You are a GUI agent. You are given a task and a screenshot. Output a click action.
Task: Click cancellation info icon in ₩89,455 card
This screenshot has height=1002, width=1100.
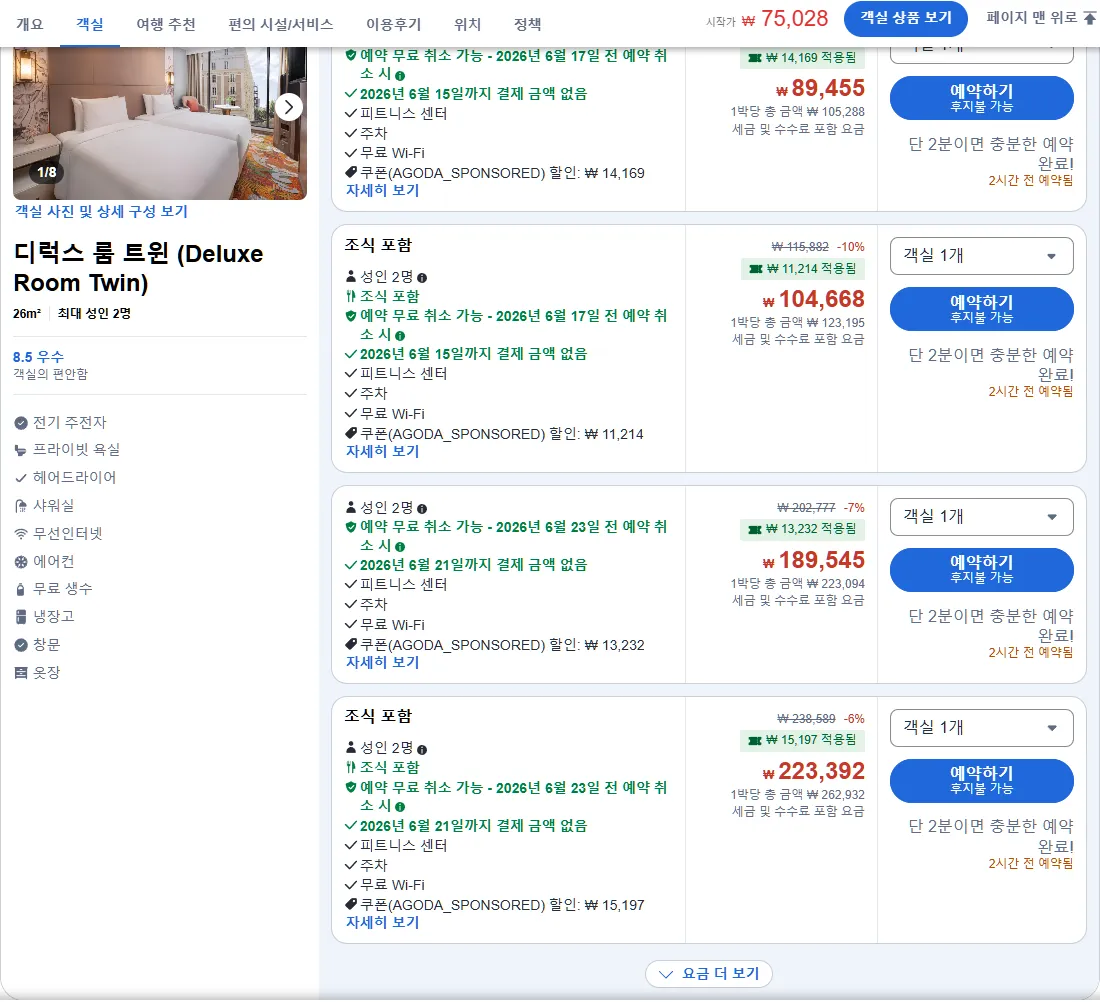coord(400,76)
